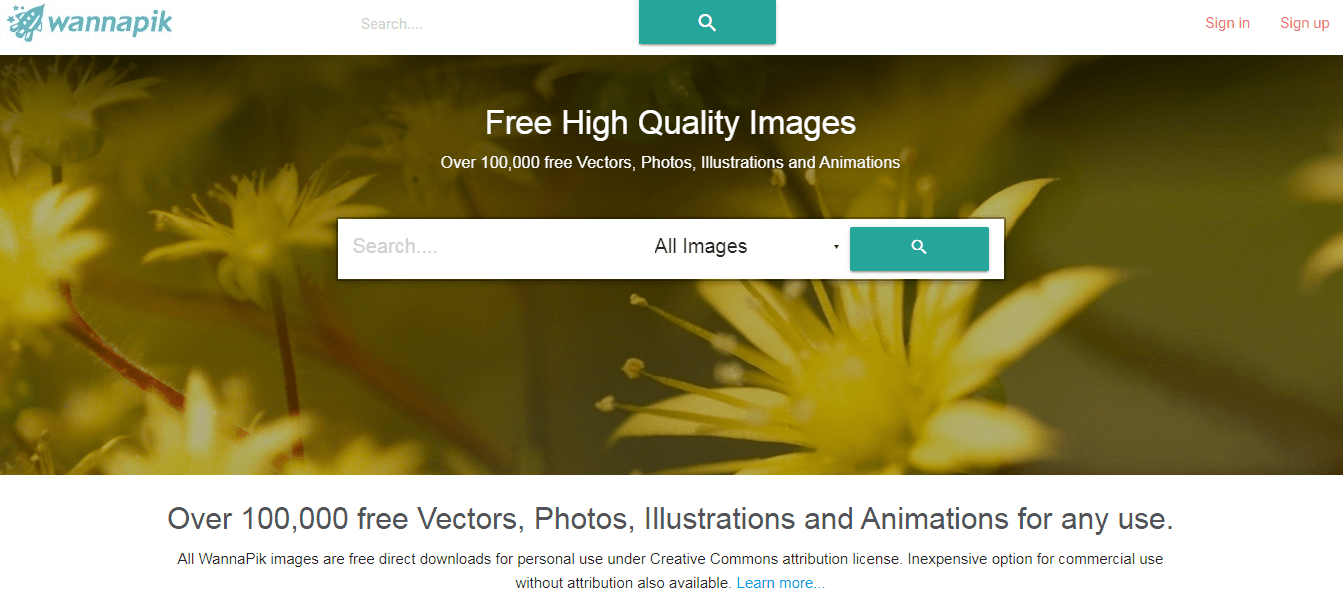The height and width of the screenshot is (601, 1343).
Task: Click the Creative Commons attribution license paragraph
Action: [670, 571]
